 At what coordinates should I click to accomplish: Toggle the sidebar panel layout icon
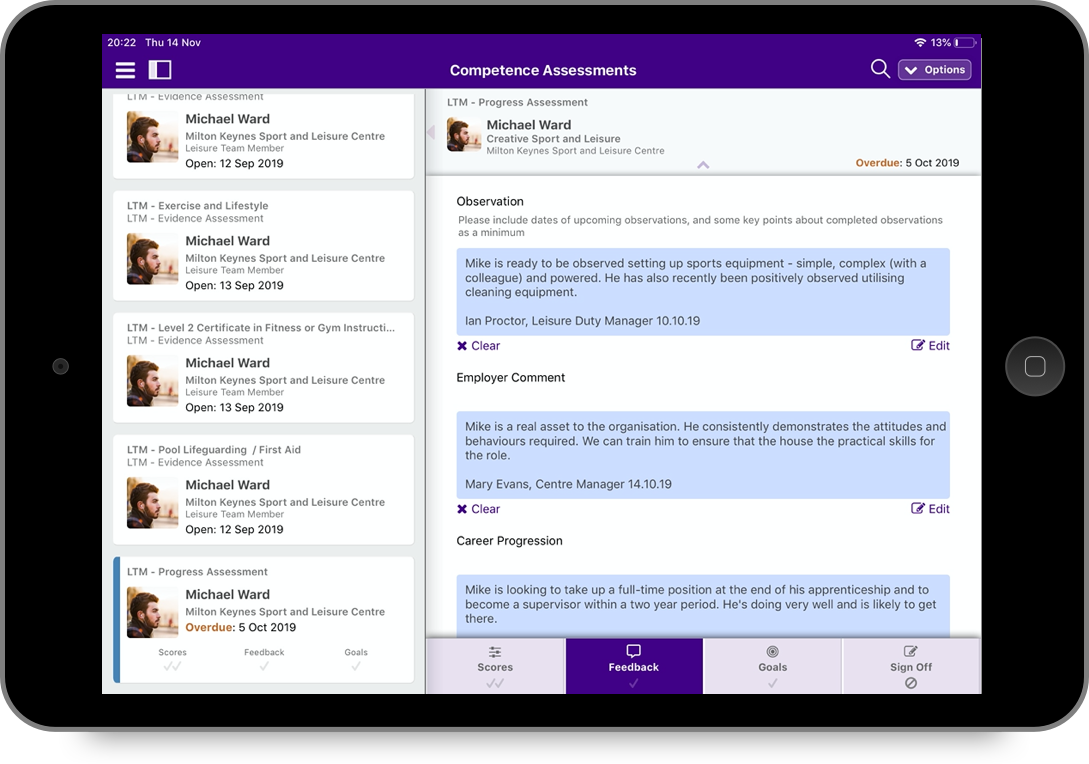[160, 70]
